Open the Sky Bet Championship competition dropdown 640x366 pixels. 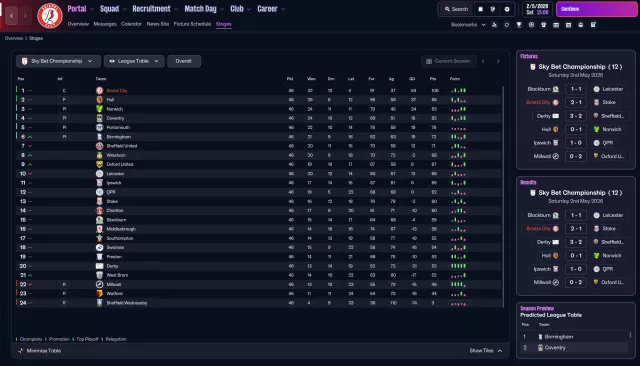pyautogui.click(x=58, y=61)
